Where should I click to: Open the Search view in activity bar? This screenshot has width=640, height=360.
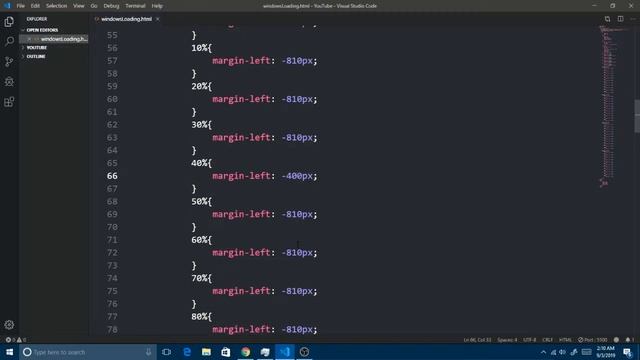click(9, 41)
